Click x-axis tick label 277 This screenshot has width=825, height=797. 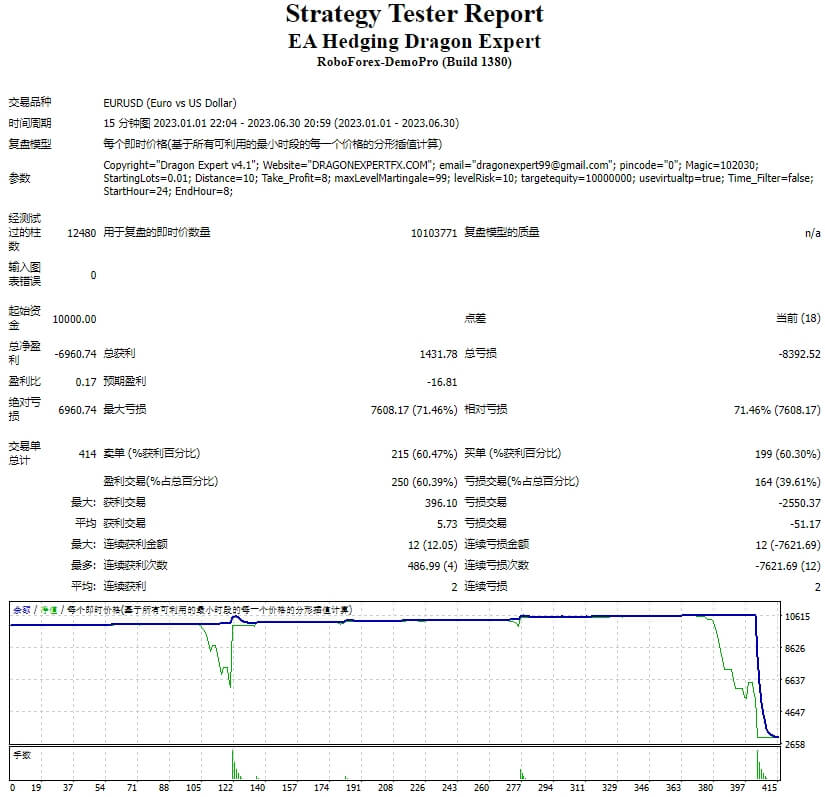point(514,788)
